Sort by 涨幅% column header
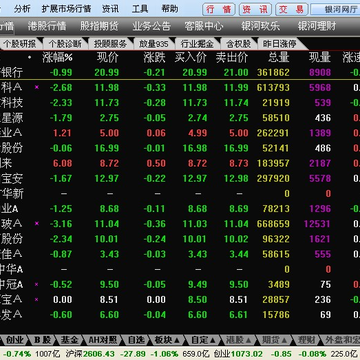The height and width of the screenshot is (360, 360). click(57, 58)
